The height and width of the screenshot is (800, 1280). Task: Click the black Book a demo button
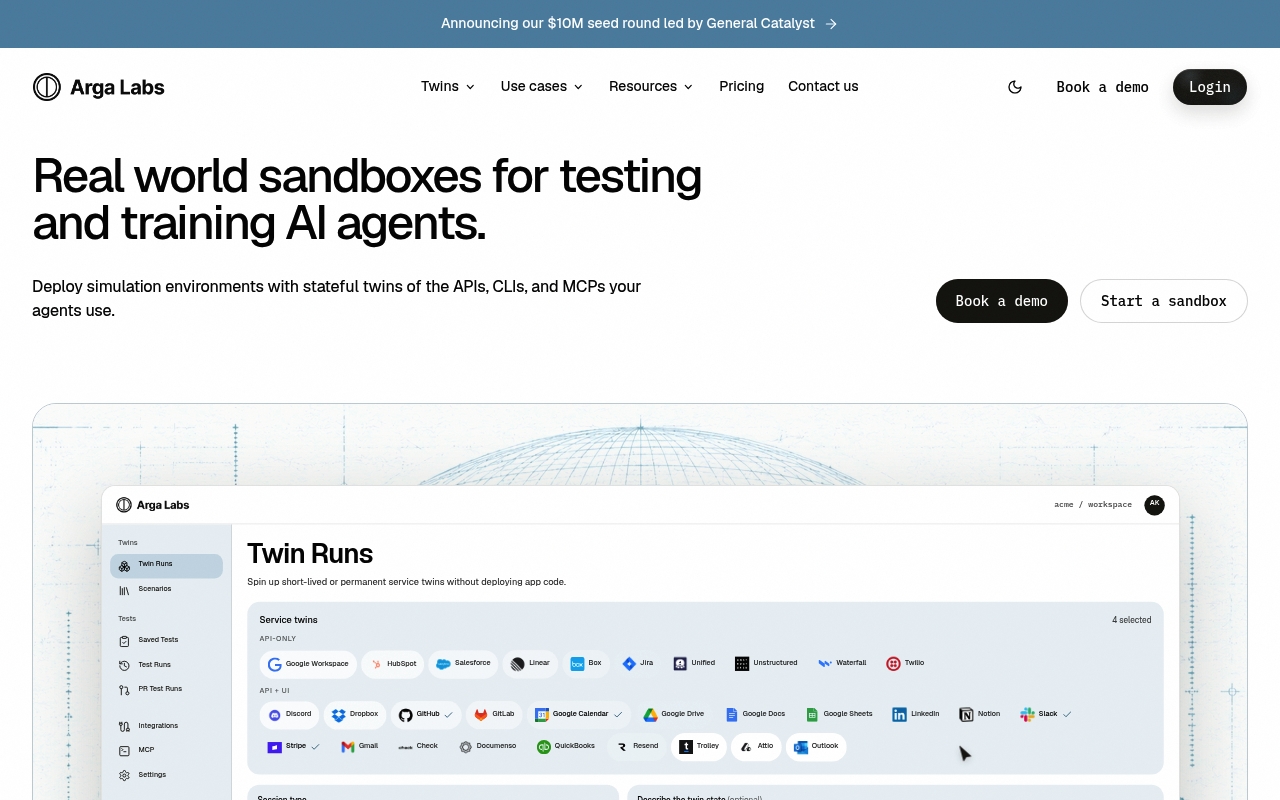click(x=1002, y=301)
